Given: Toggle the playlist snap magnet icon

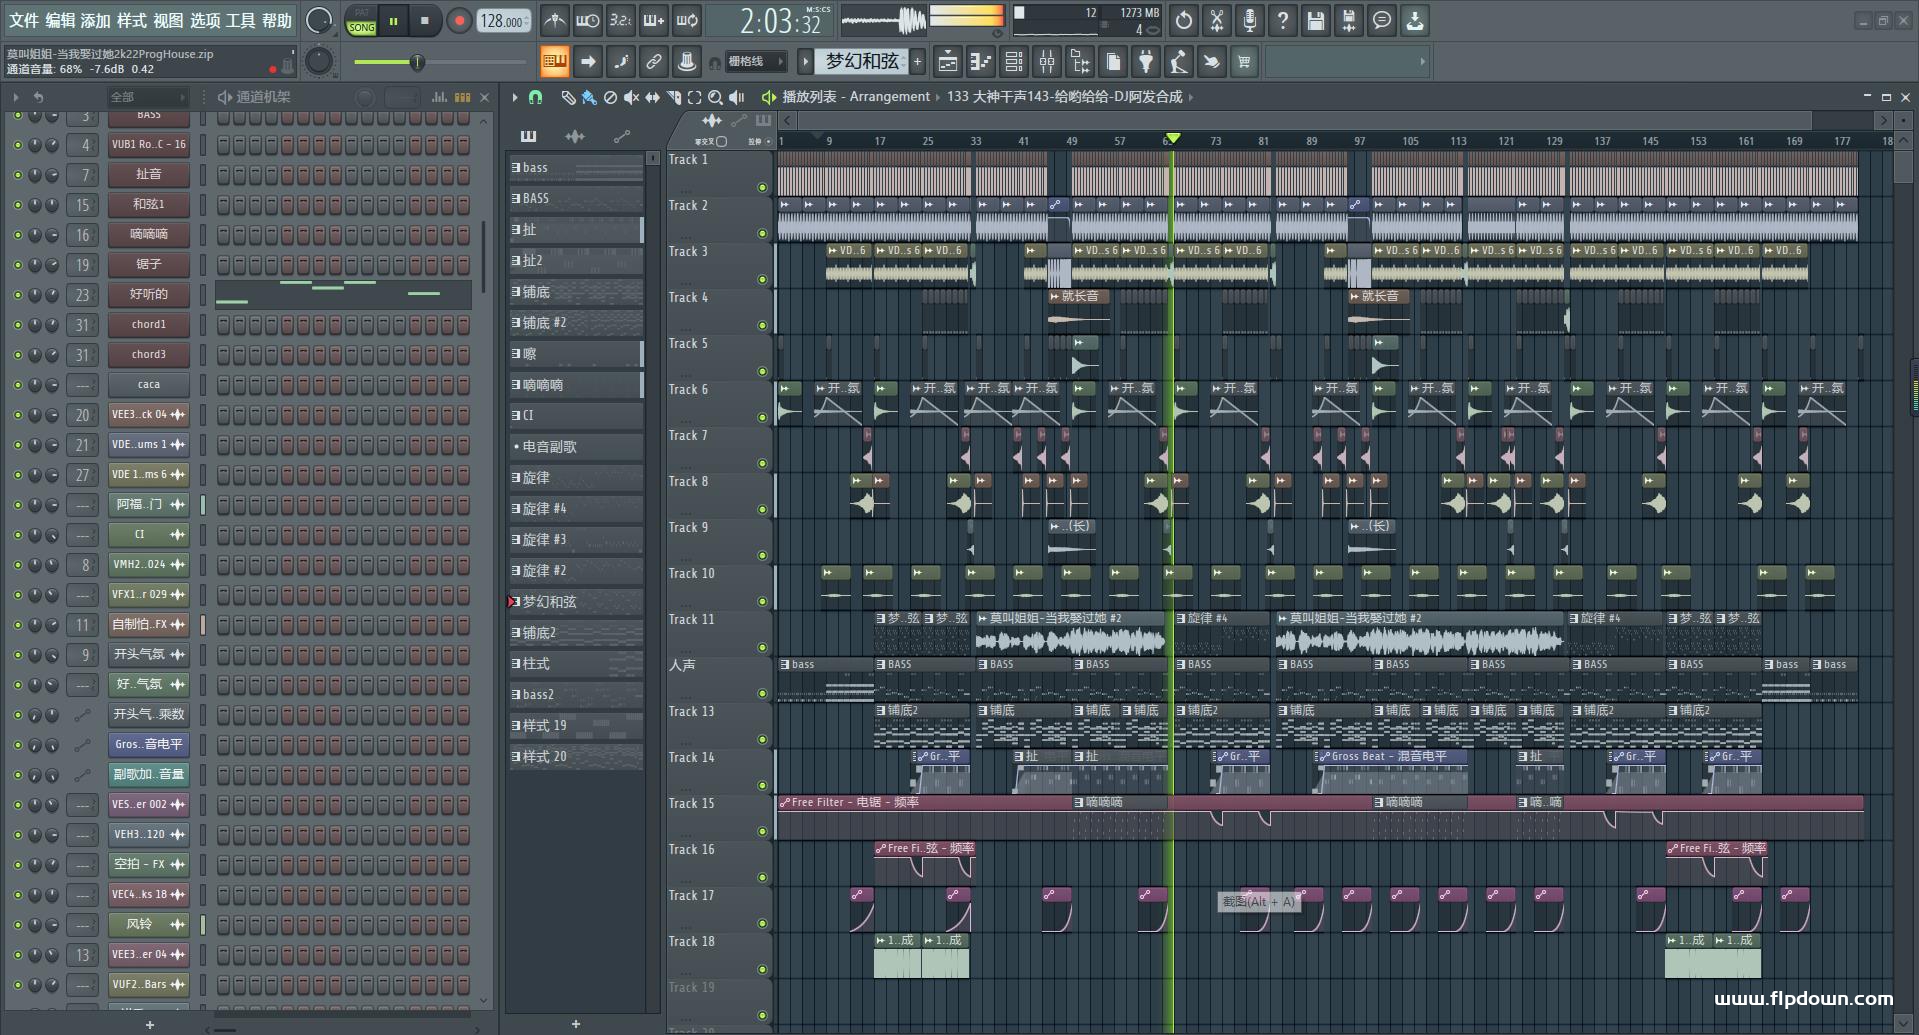Looking at the screenshot, I should (535, 97).
